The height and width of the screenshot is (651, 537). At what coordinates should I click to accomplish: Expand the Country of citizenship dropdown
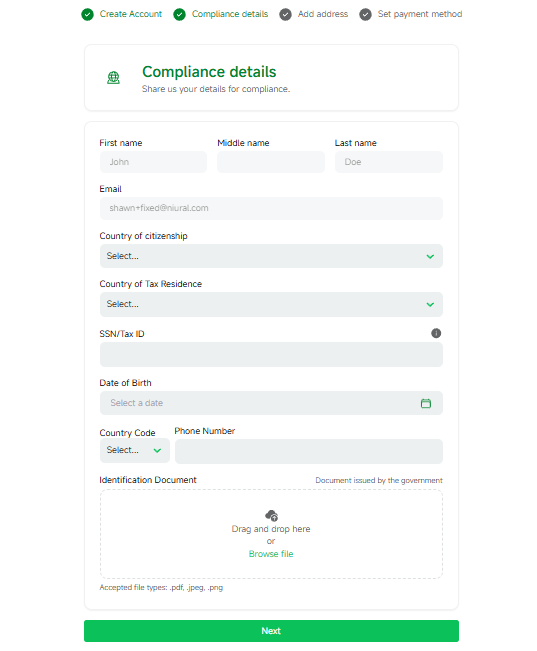(271, 256)
